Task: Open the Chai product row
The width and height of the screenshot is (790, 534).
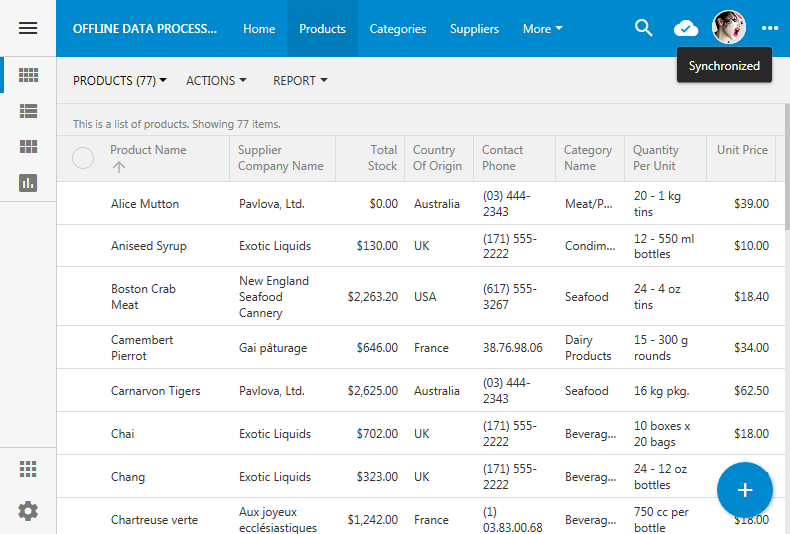Action: (421, 434)
